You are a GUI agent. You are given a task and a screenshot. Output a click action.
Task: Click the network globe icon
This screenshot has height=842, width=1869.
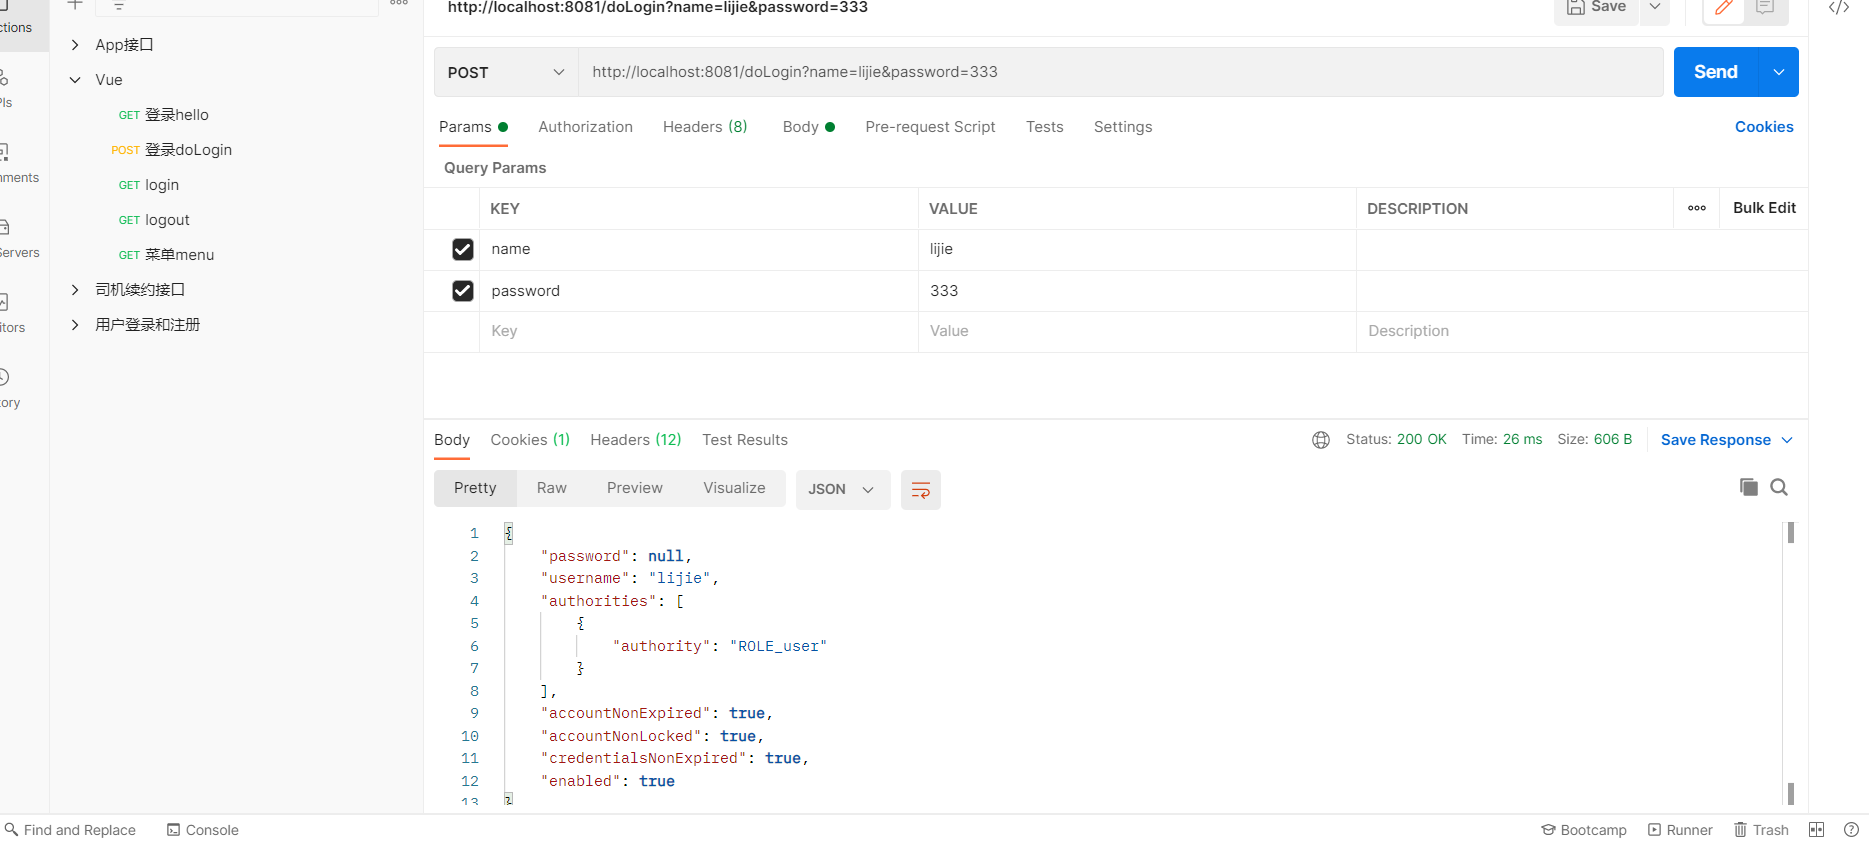tap(1321, 440)
